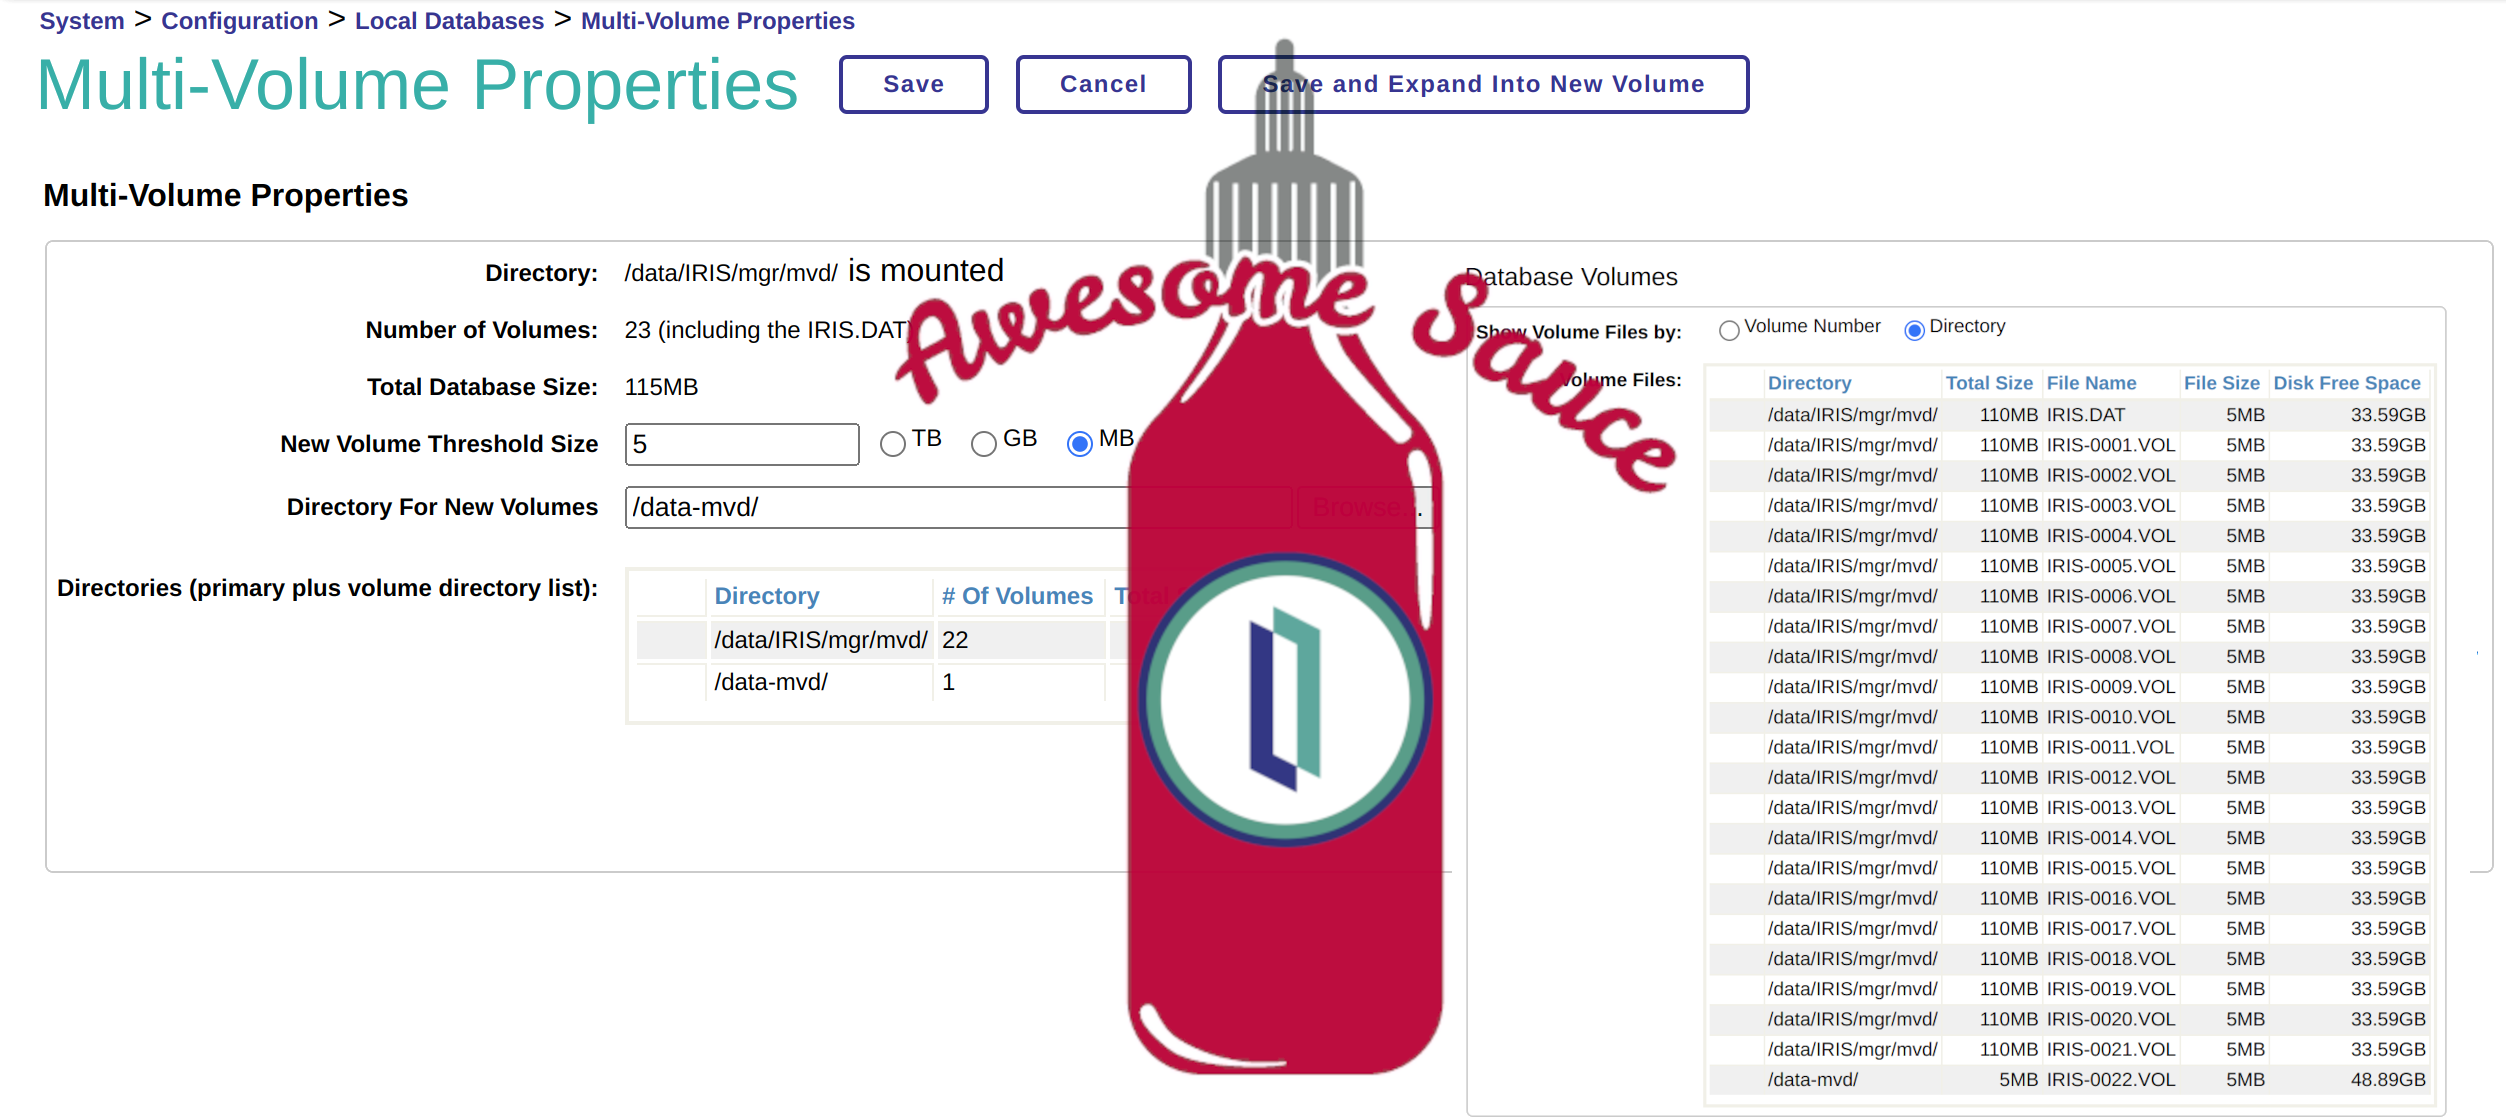Viewport: 2506px width, 1117px height.
Task: Open the System breadcrumb link
Action: click(82, 21)
